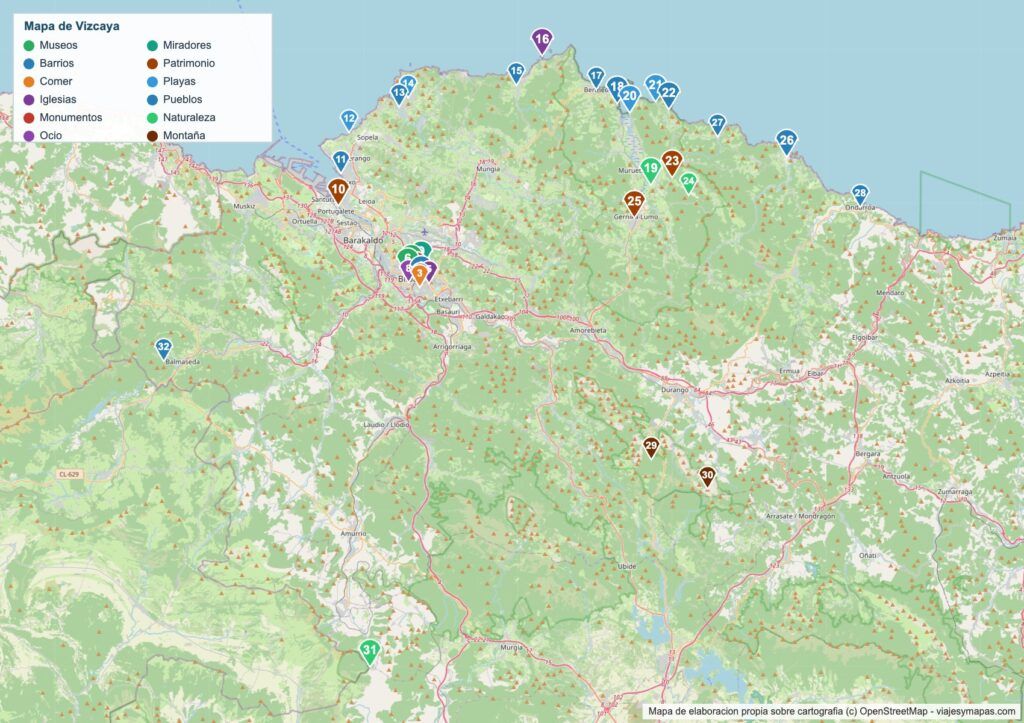This screenshot has width=1024, height=723.
Task: Click orange map marker number 3 in Bilbao
Action: [x=420, y=273]
